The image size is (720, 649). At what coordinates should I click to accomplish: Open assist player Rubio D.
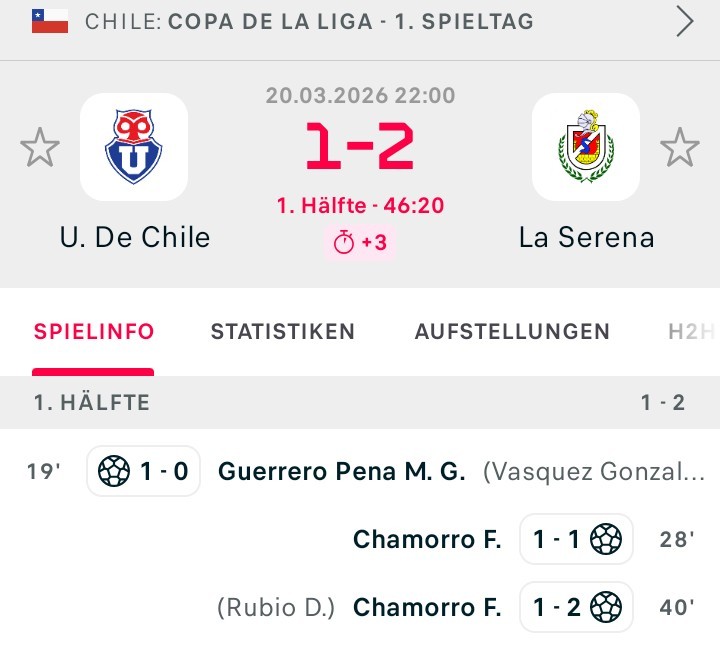[x=276, y=607]
